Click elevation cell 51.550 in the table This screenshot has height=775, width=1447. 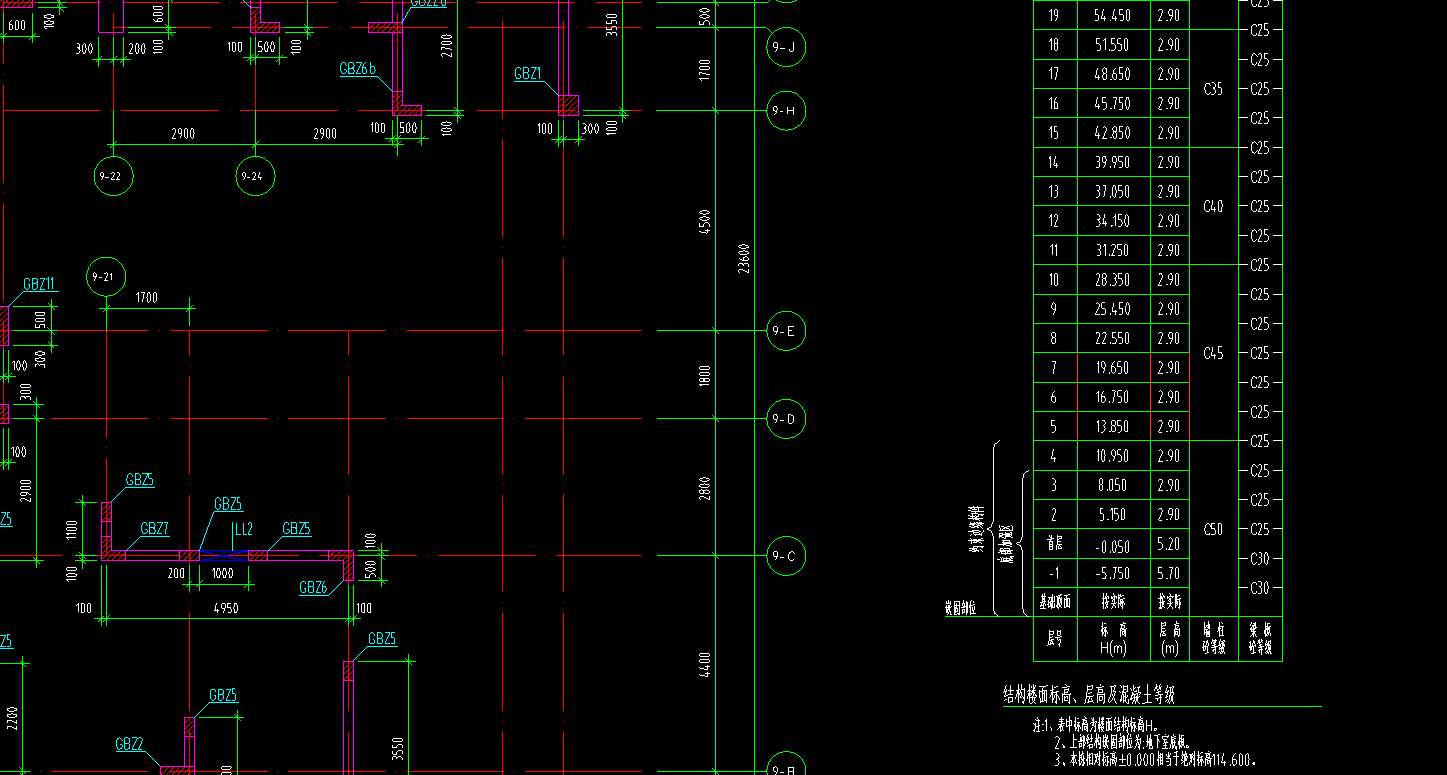tap(1113, 45)
